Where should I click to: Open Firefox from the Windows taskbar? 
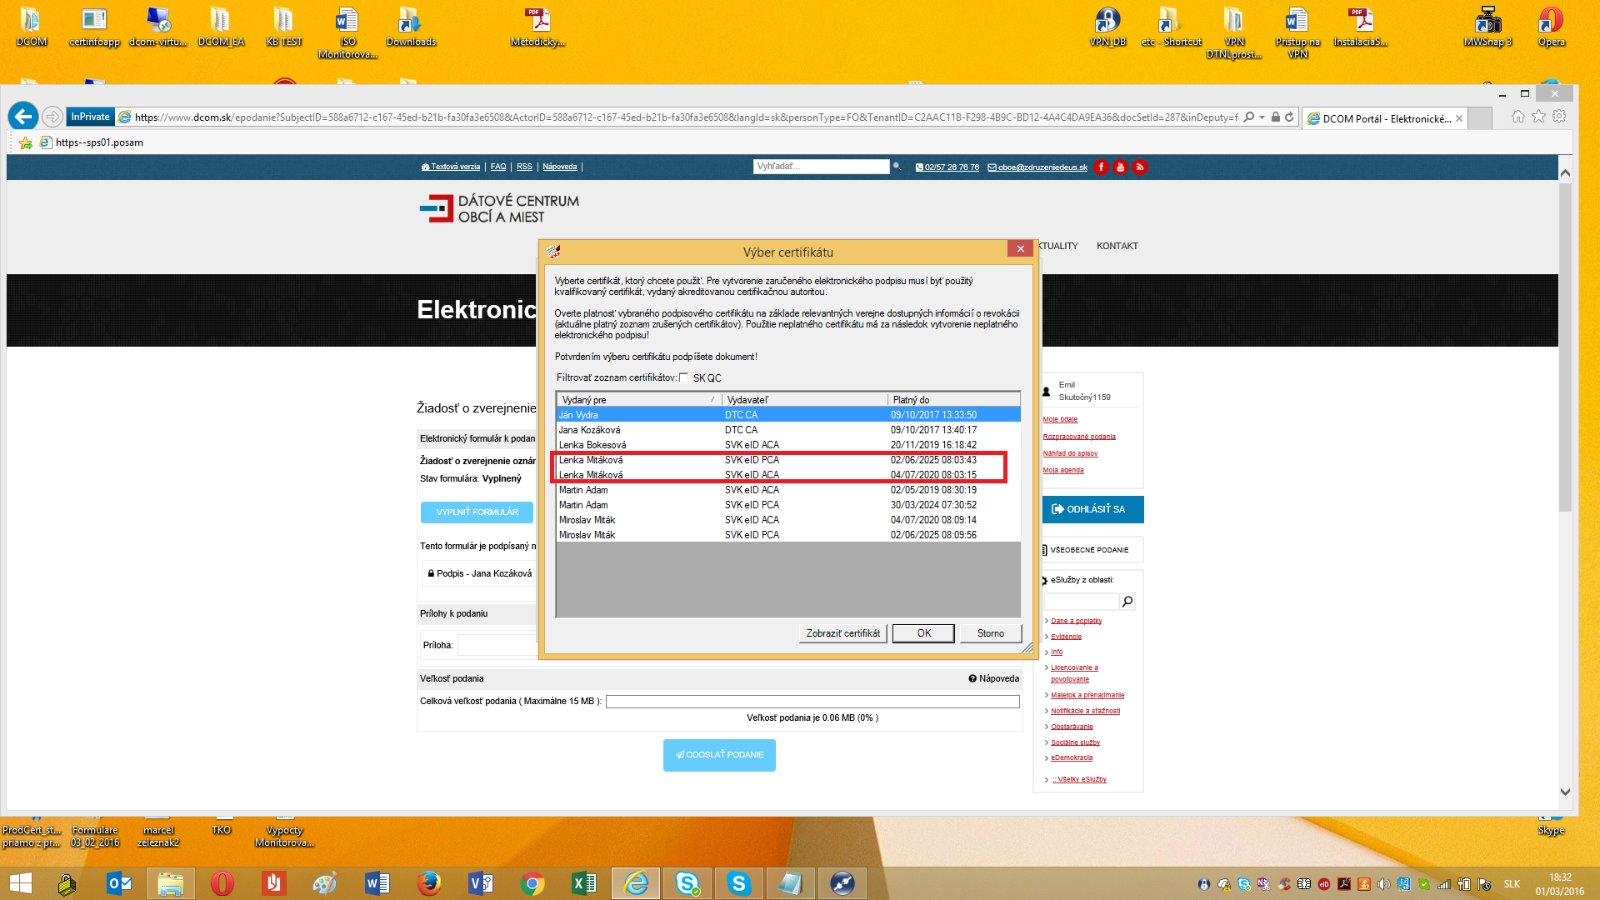pos(429,883)
